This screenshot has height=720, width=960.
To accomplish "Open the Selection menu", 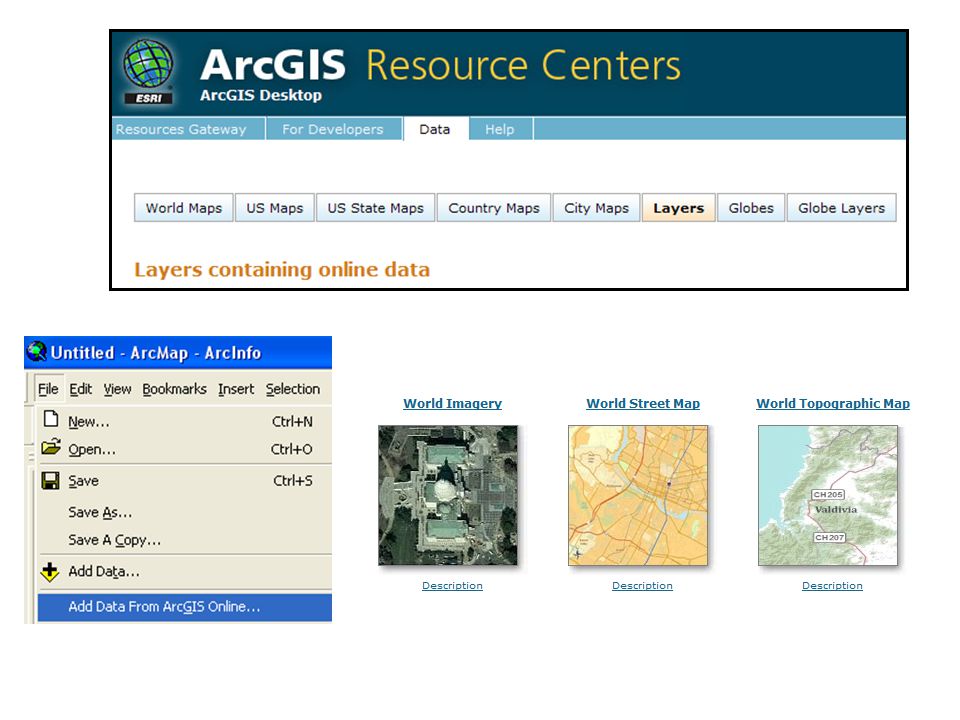I will 293,389.
